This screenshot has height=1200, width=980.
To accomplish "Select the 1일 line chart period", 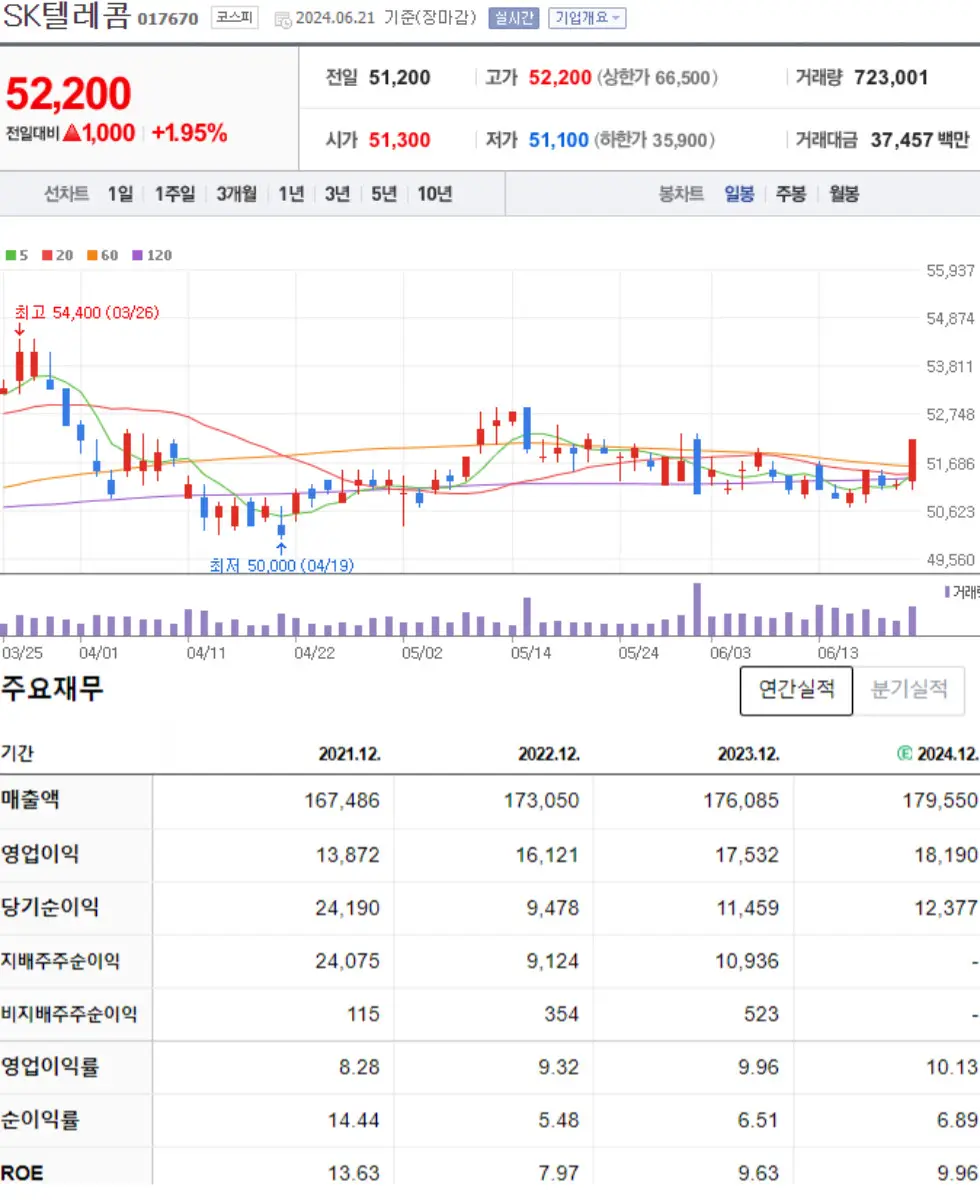I will click(x=120, y=194).
